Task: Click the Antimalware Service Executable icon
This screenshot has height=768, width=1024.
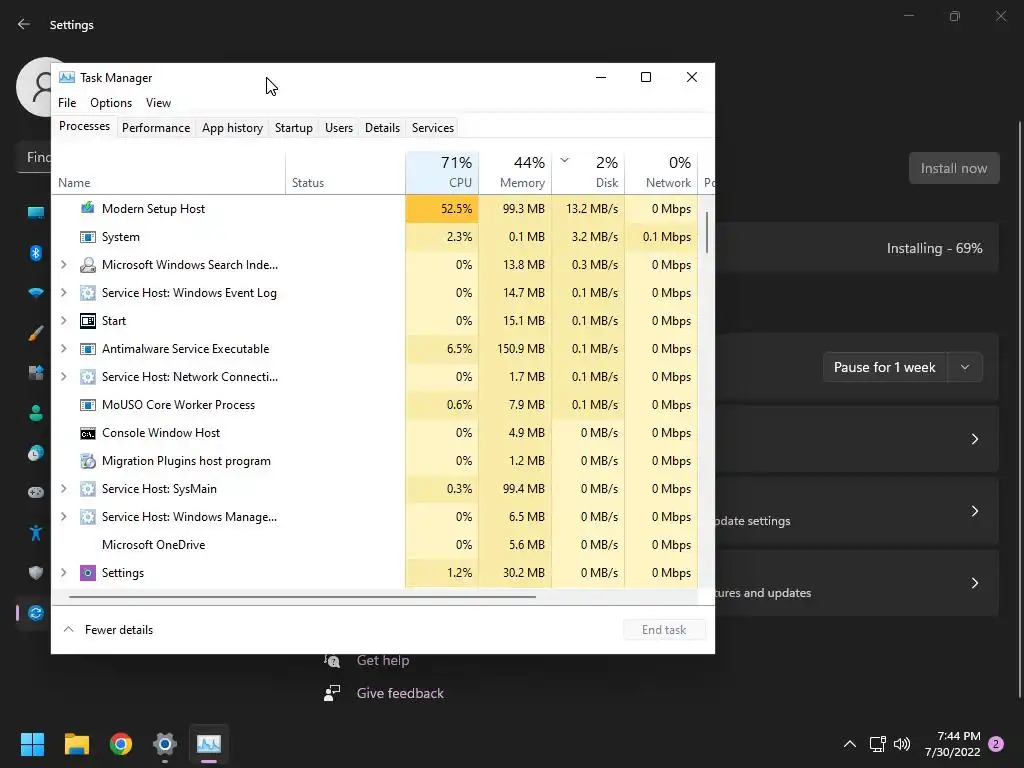Action: point(88,349)
